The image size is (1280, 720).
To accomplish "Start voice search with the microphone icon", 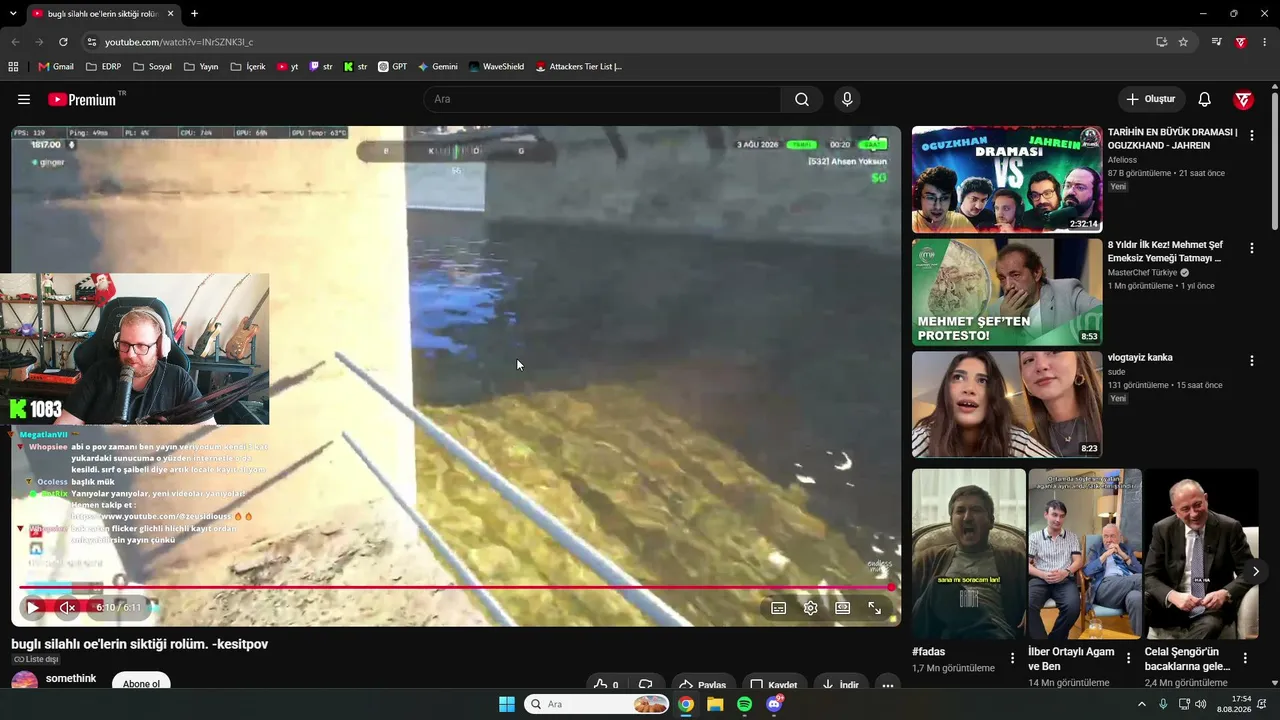I will tap(847, 100).
